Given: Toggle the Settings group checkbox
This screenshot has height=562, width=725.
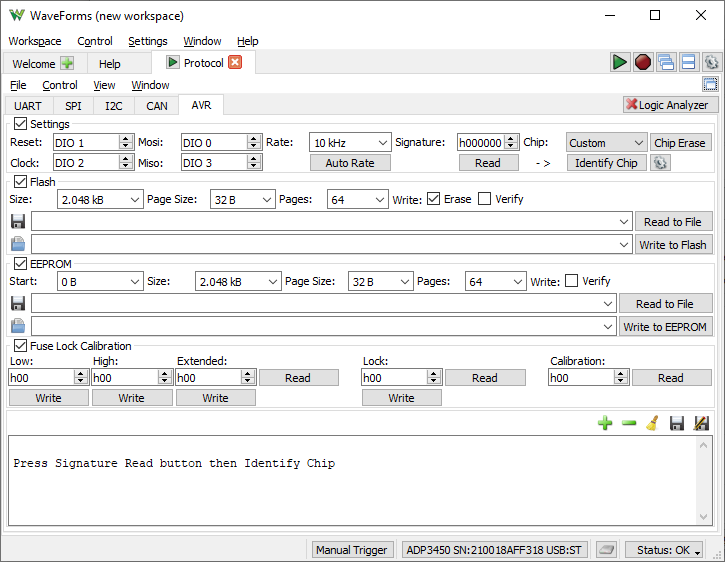Looking at the screenshot, I should pos(20,124).
